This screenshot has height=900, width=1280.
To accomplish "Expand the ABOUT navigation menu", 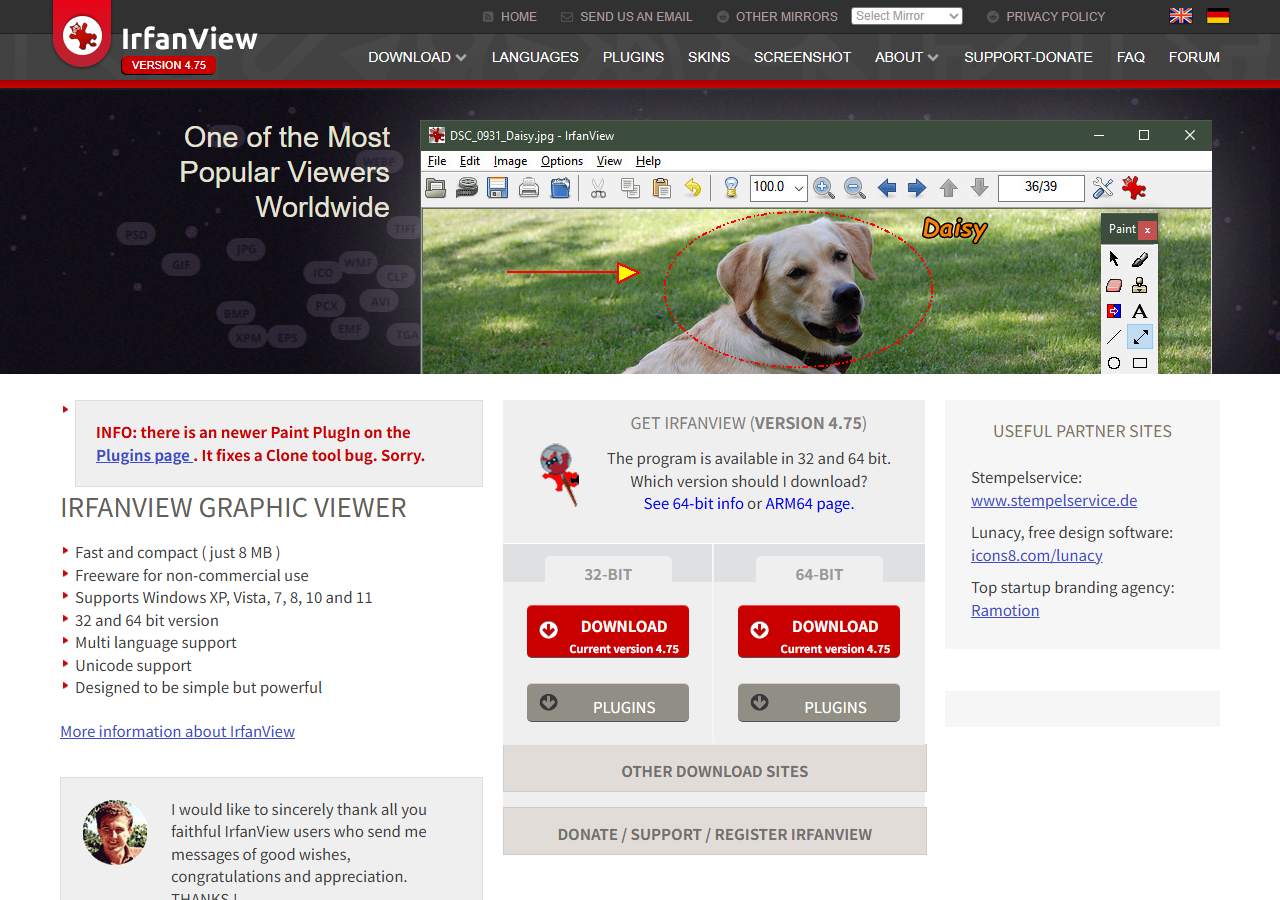I will pos(906,57).
